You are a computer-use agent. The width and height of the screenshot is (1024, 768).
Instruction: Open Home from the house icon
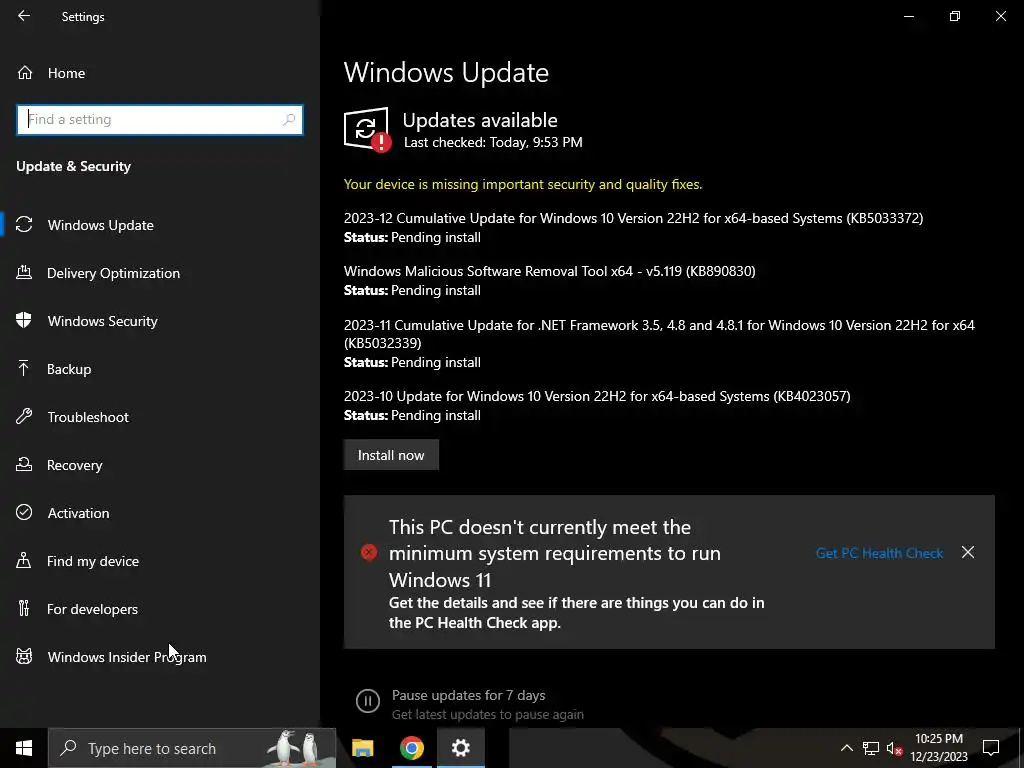[x=25, y=72]
